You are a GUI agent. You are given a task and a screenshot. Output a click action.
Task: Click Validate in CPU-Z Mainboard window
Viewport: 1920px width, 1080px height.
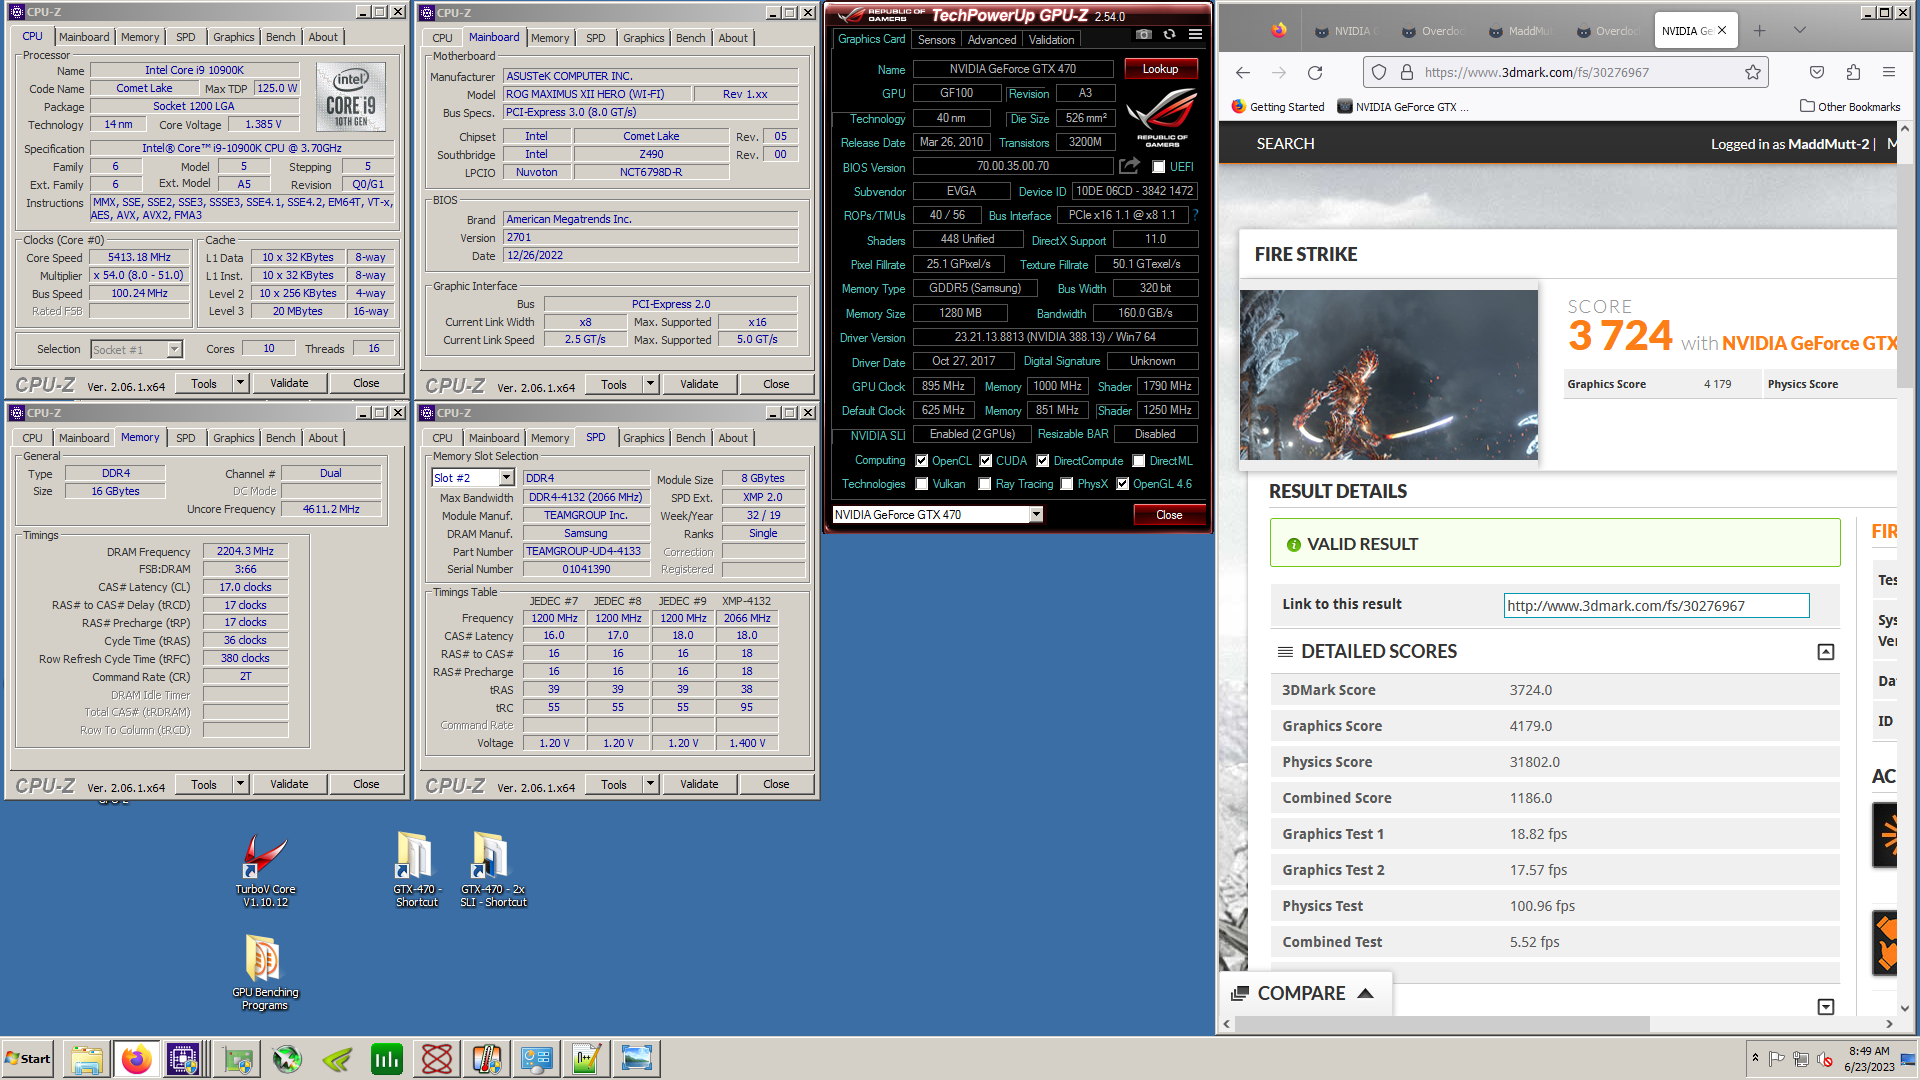[x=699, y=384]
